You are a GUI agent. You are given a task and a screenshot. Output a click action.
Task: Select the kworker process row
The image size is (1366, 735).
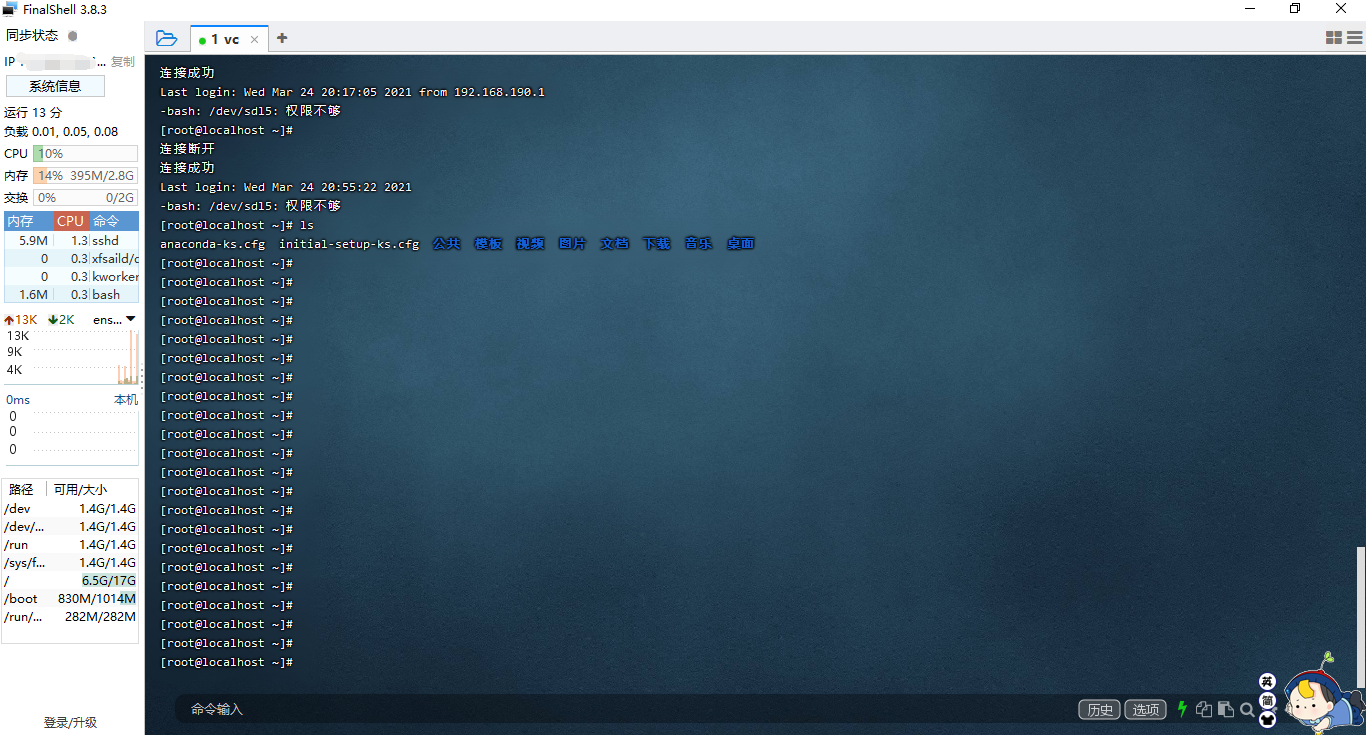[71, 276]
